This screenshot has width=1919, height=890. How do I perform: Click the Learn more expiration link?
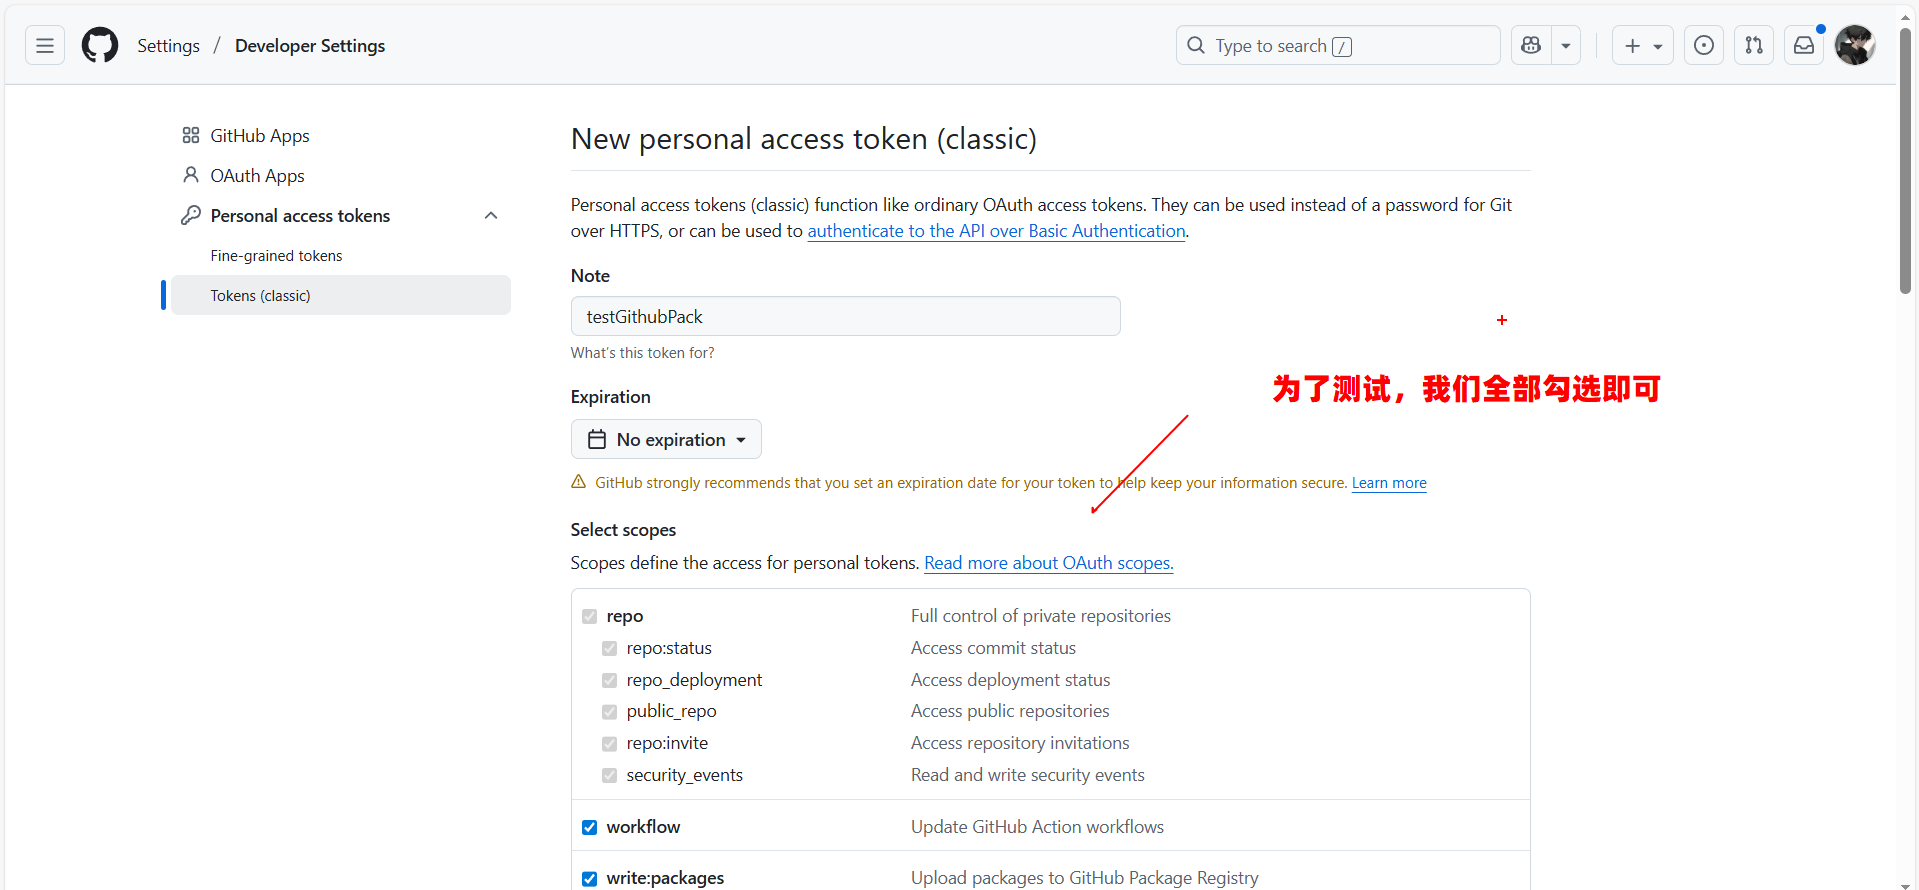(x=1389, y=483)
